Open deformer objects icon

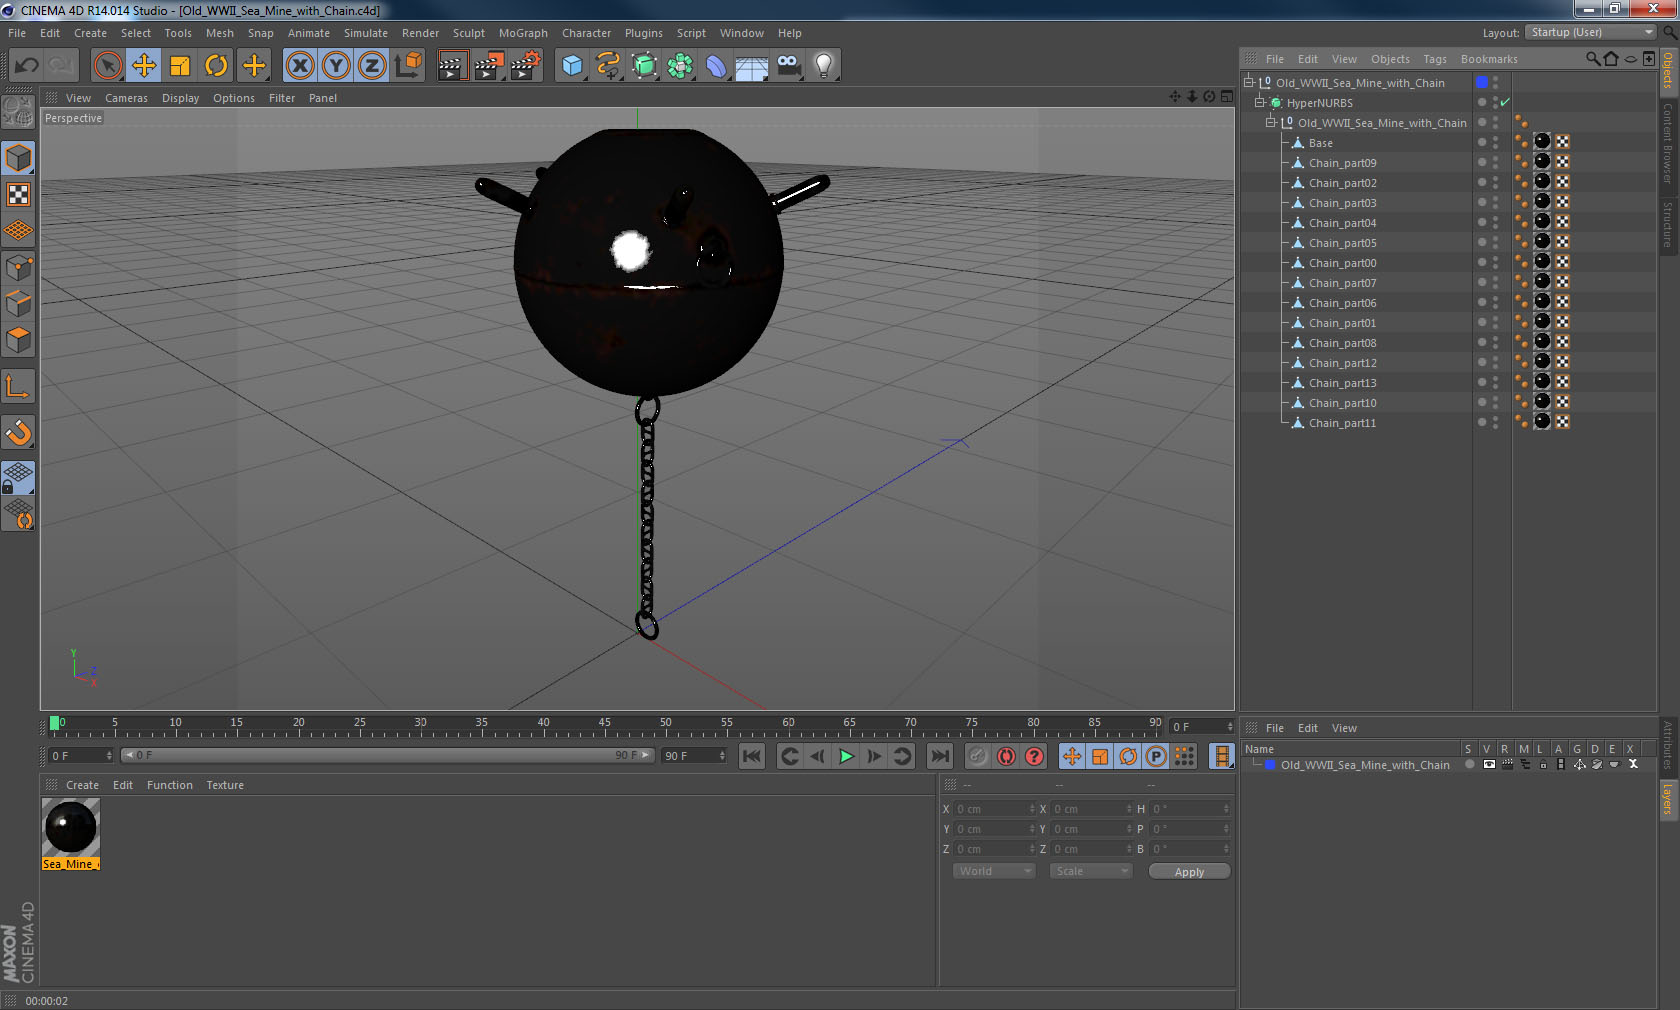tap(716, 66)
